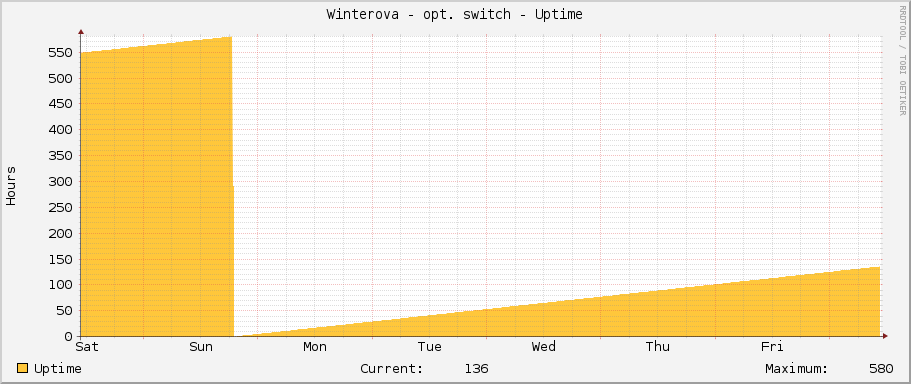Click the "200" y-axis tick label

coord(60,234)
